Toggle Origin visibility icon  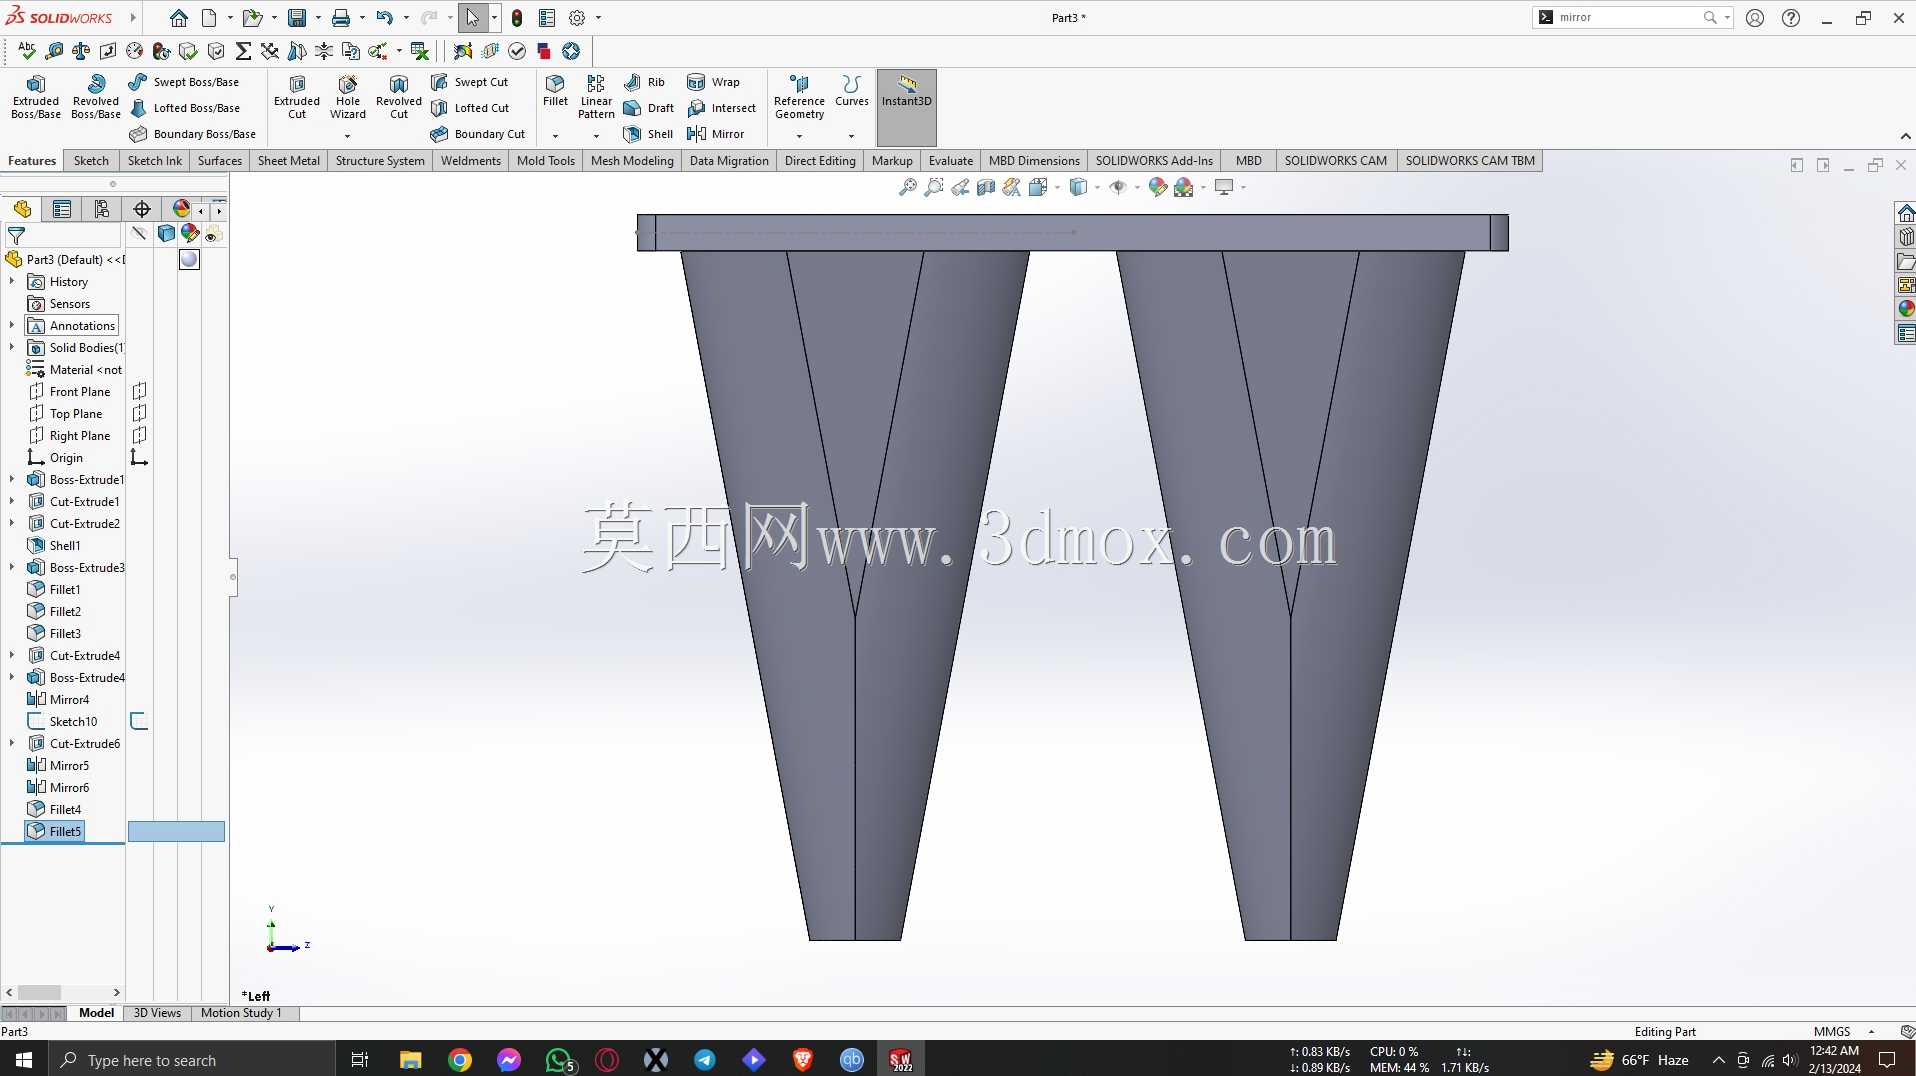139,457
